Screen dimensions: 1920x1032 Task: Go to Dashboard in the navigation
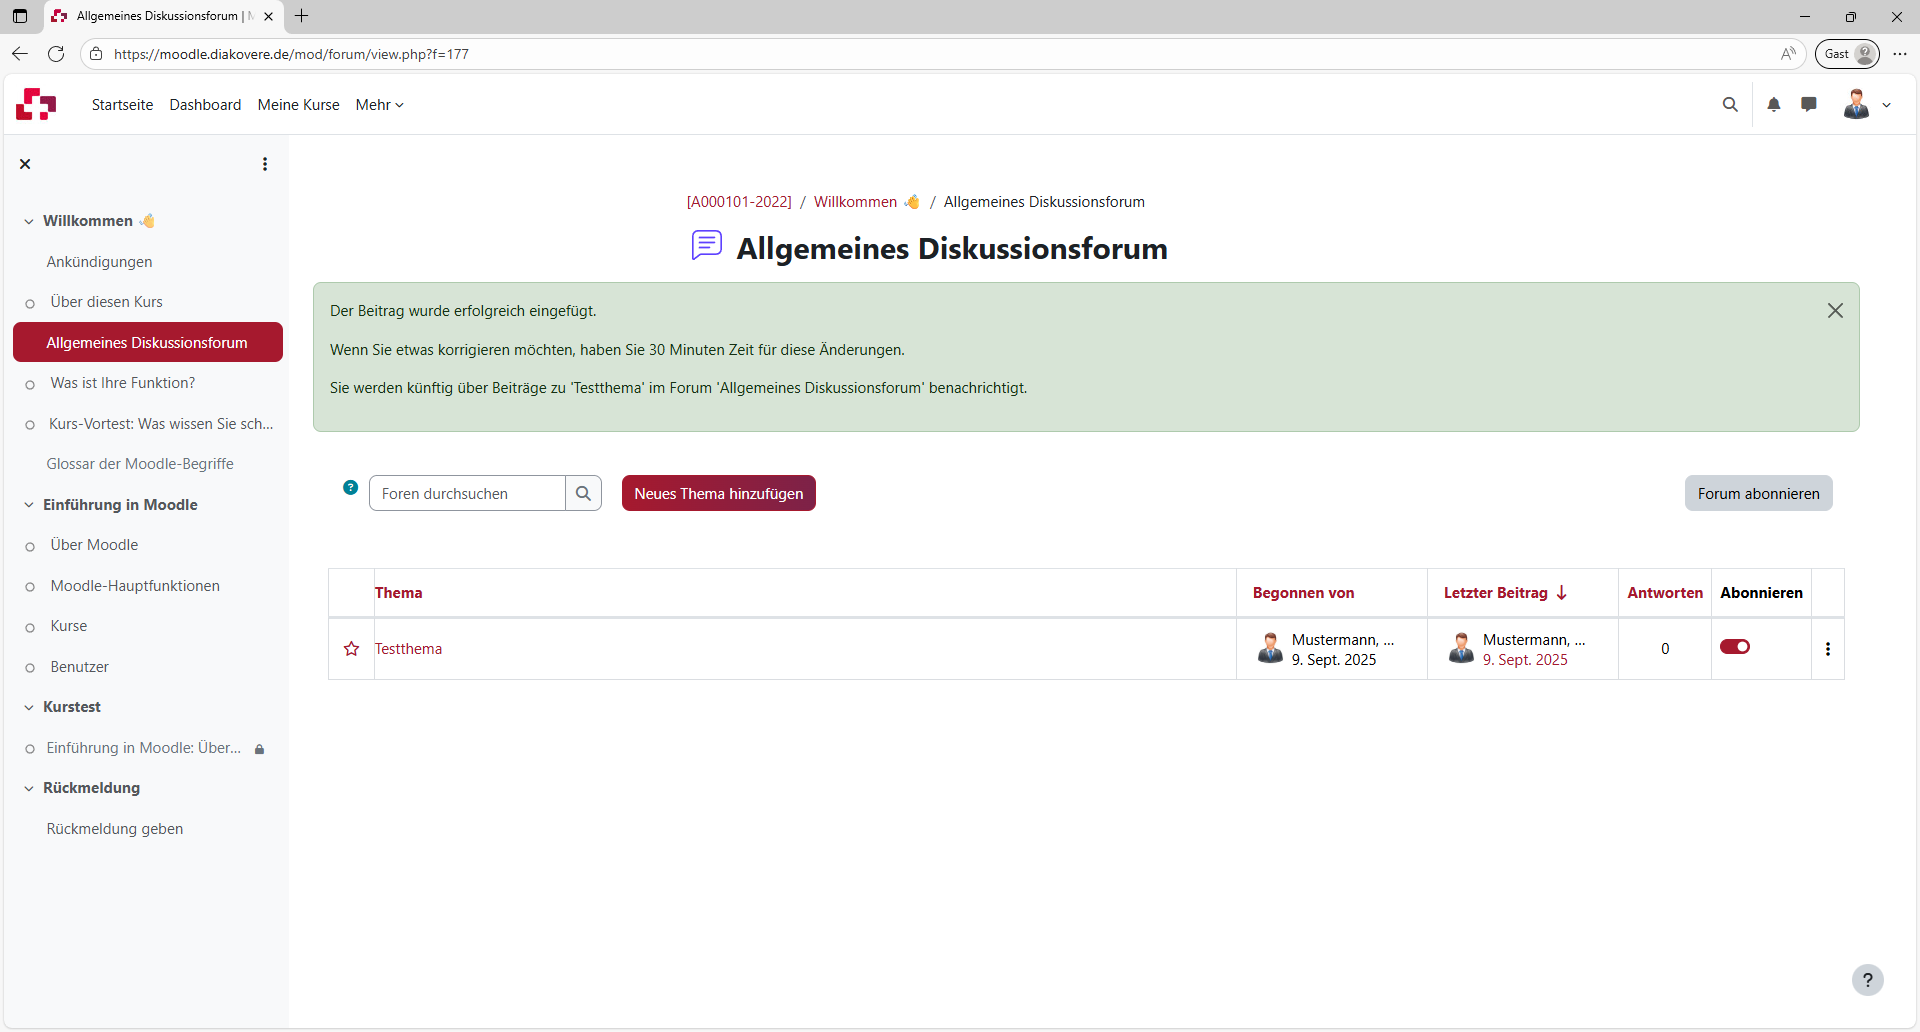pyautogui.click(x=205, y=104)
